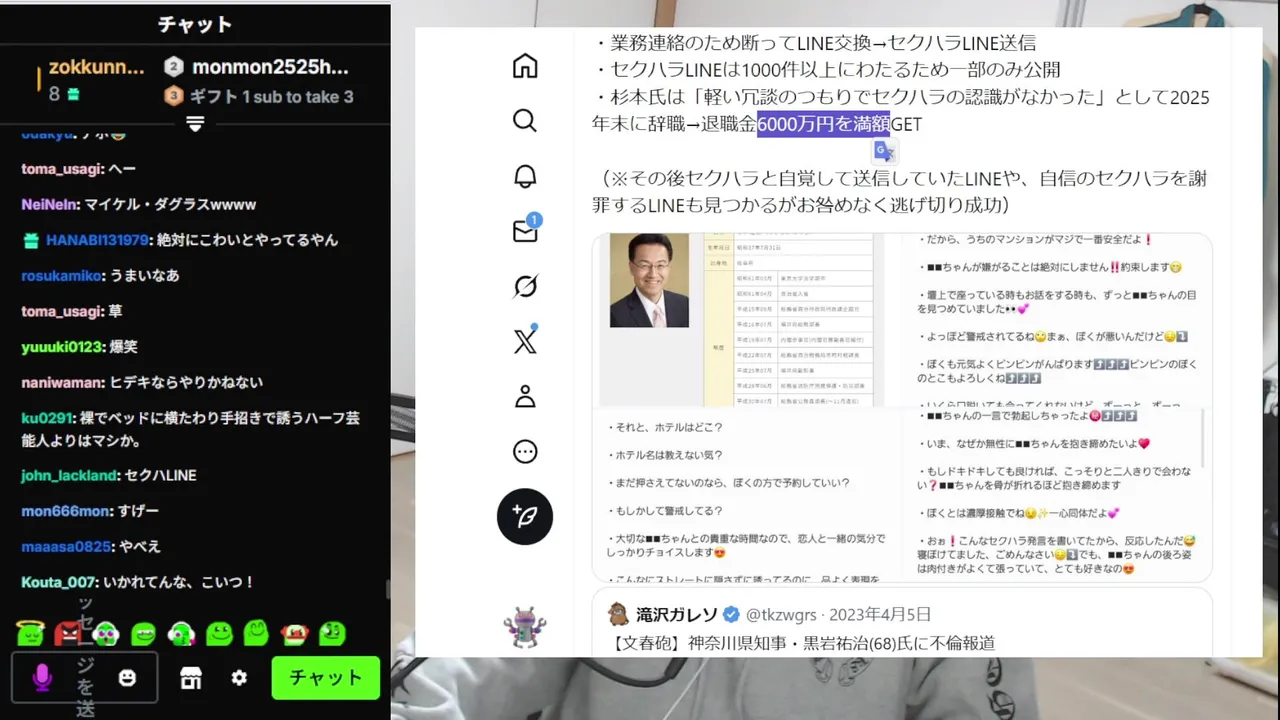
Task: Pick the red angry face emote
Action: click(x=67, y=632)
